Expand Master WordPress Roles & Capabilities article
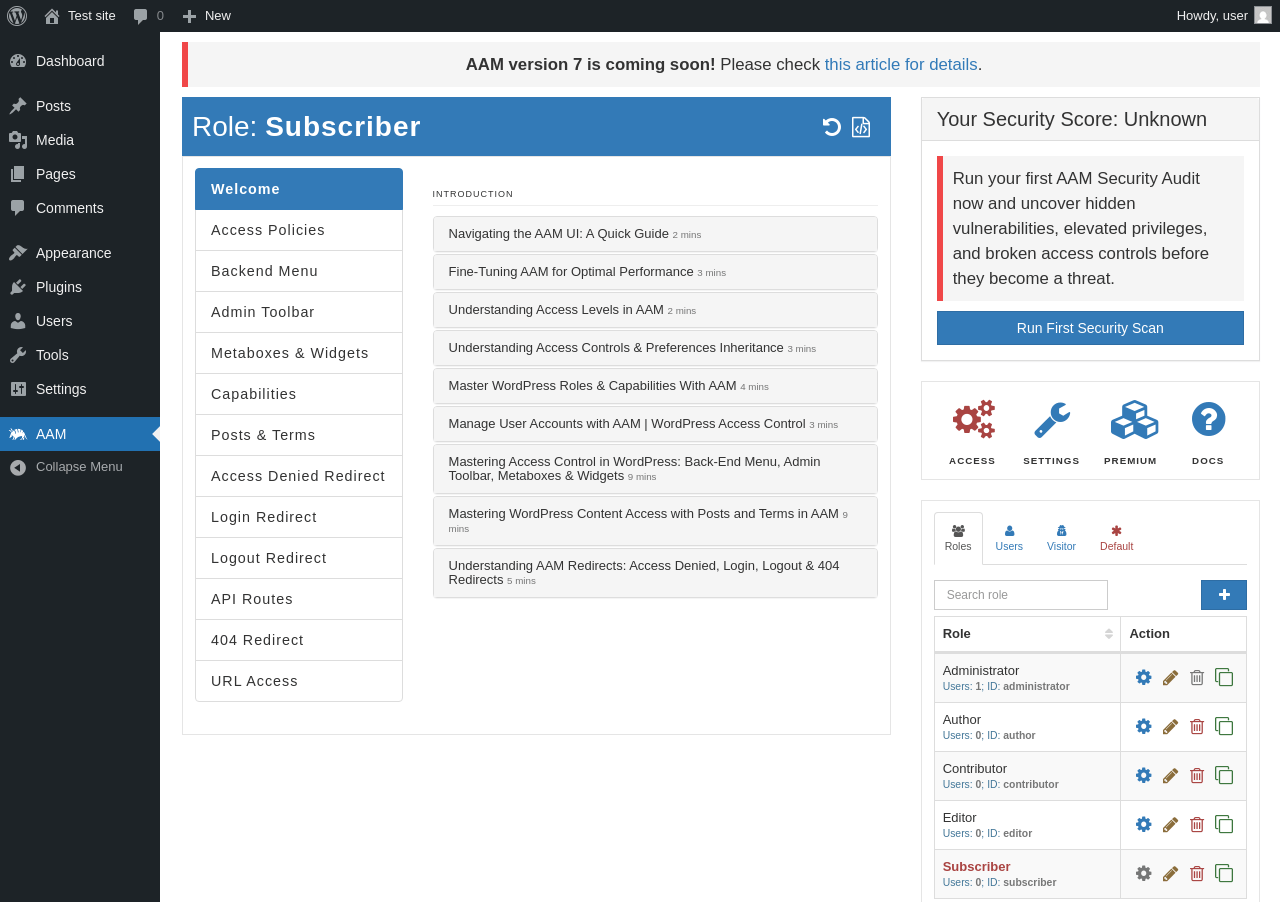This screenshot has height=902, width=1280. [x=655, y=386]
